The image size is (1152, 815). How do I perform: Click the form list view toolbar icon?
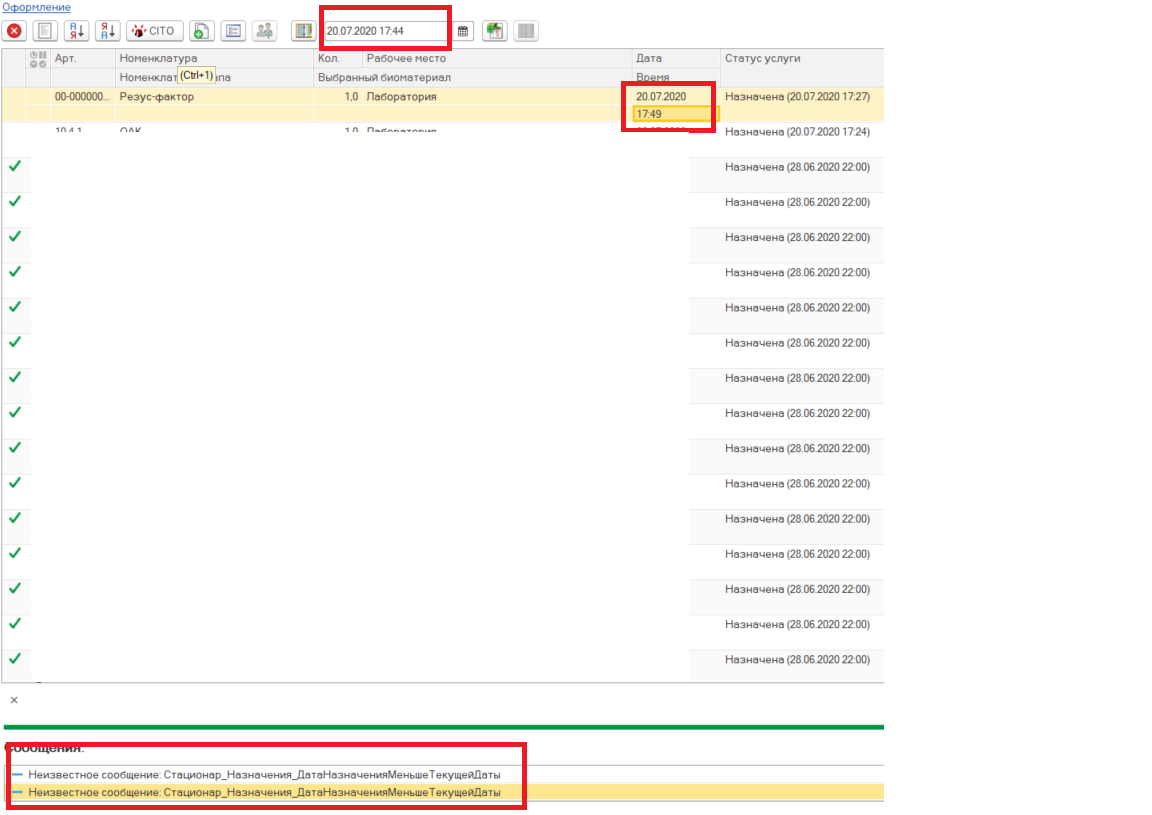pyautogui.click(x=233, y=31)
